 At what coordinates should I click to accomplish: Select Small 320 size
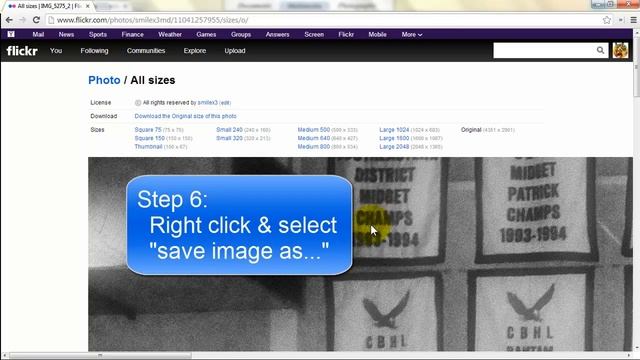tap(229, 138)
